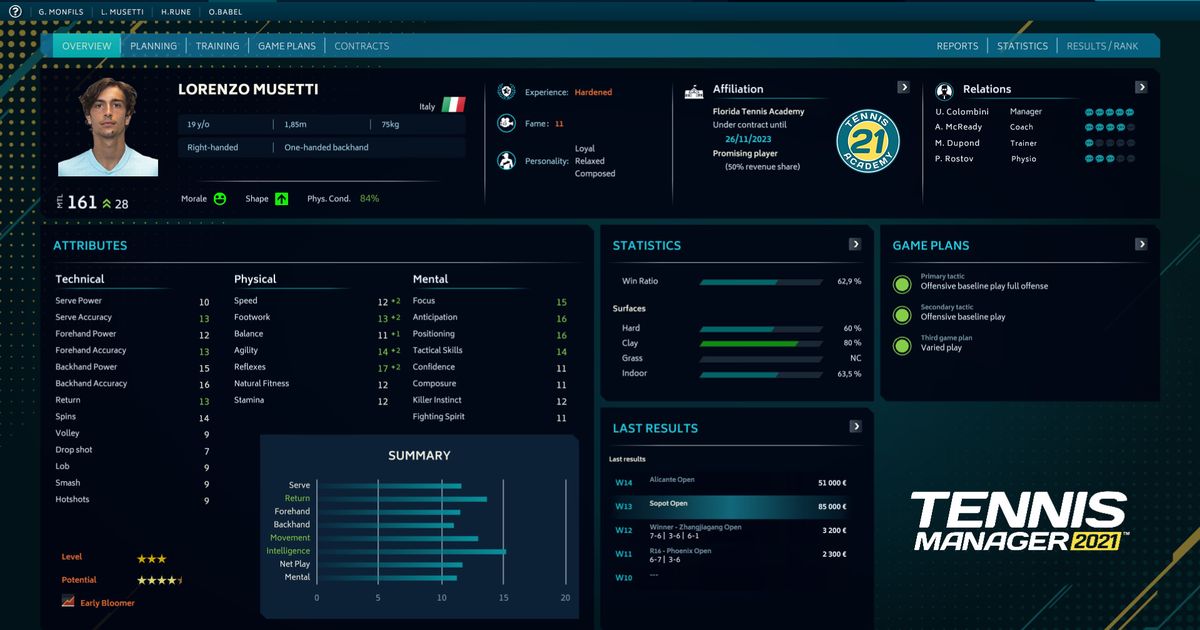Click the Fame icon
This screenshot has height=630, width=1200.
coord(507,124)
